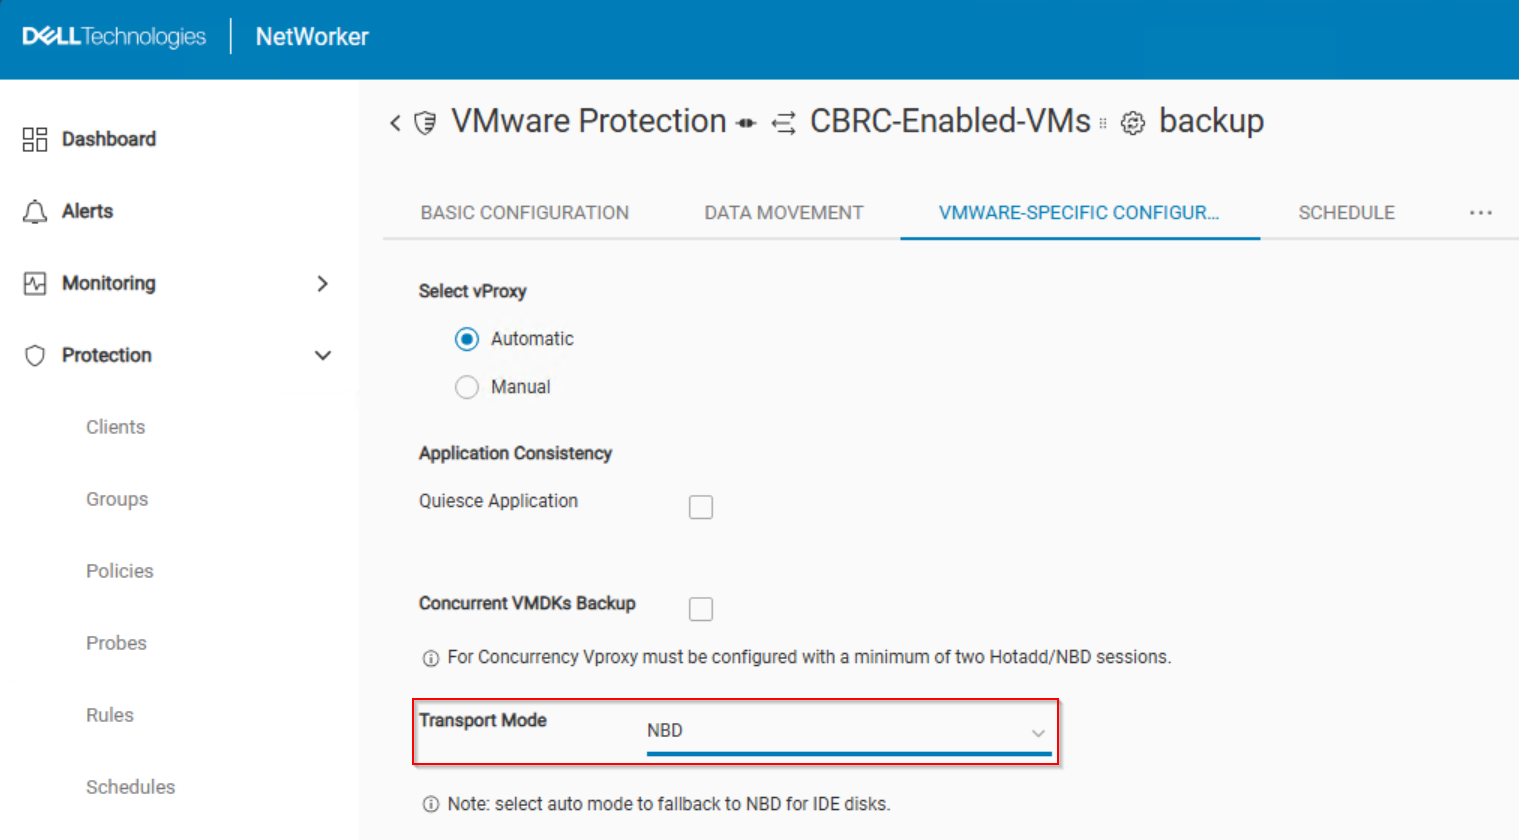Image resolution: width=1519 pixels, height=840 pixels.
Task: Show more tabs with the ellipsis button
Action: point(1480,213)
